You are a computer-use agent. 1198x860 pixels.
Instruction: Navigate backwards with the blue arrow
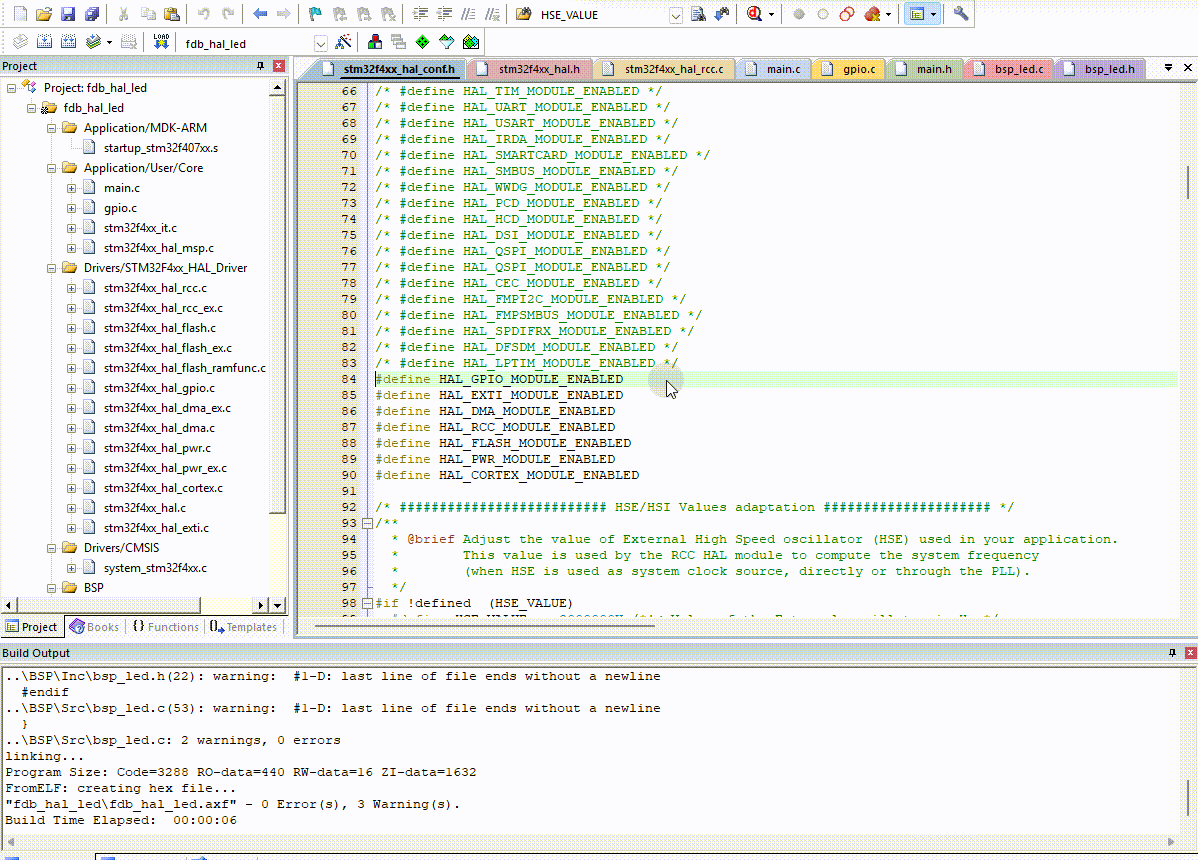point(260,14)
